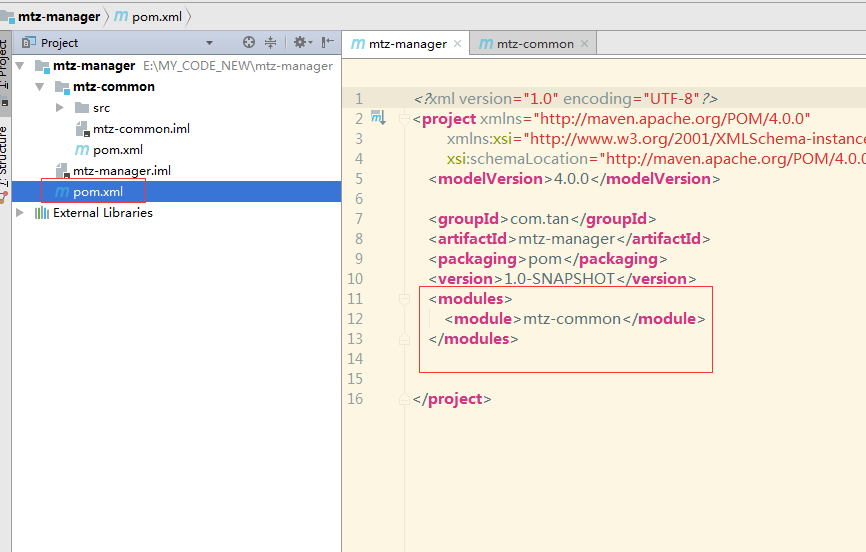Click the Hide Project panel icon
This screenshot has width=866, height=552.
328,43
